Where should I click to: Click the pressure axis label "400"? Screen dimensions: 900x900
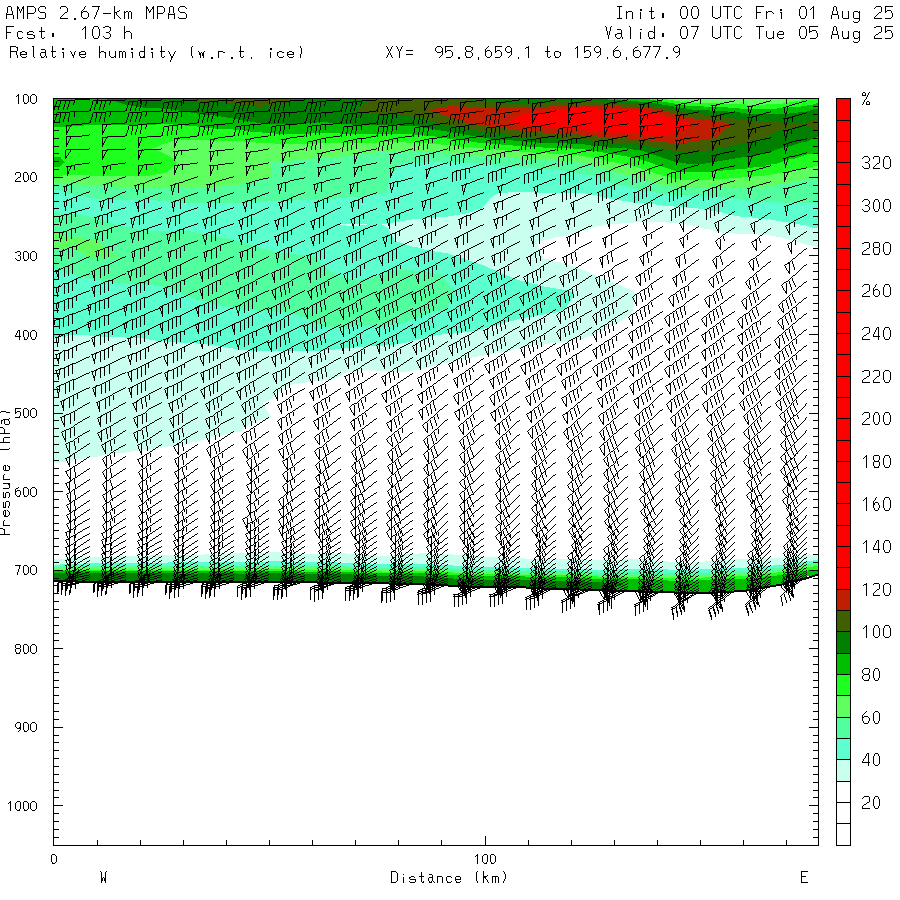(26, 335)
